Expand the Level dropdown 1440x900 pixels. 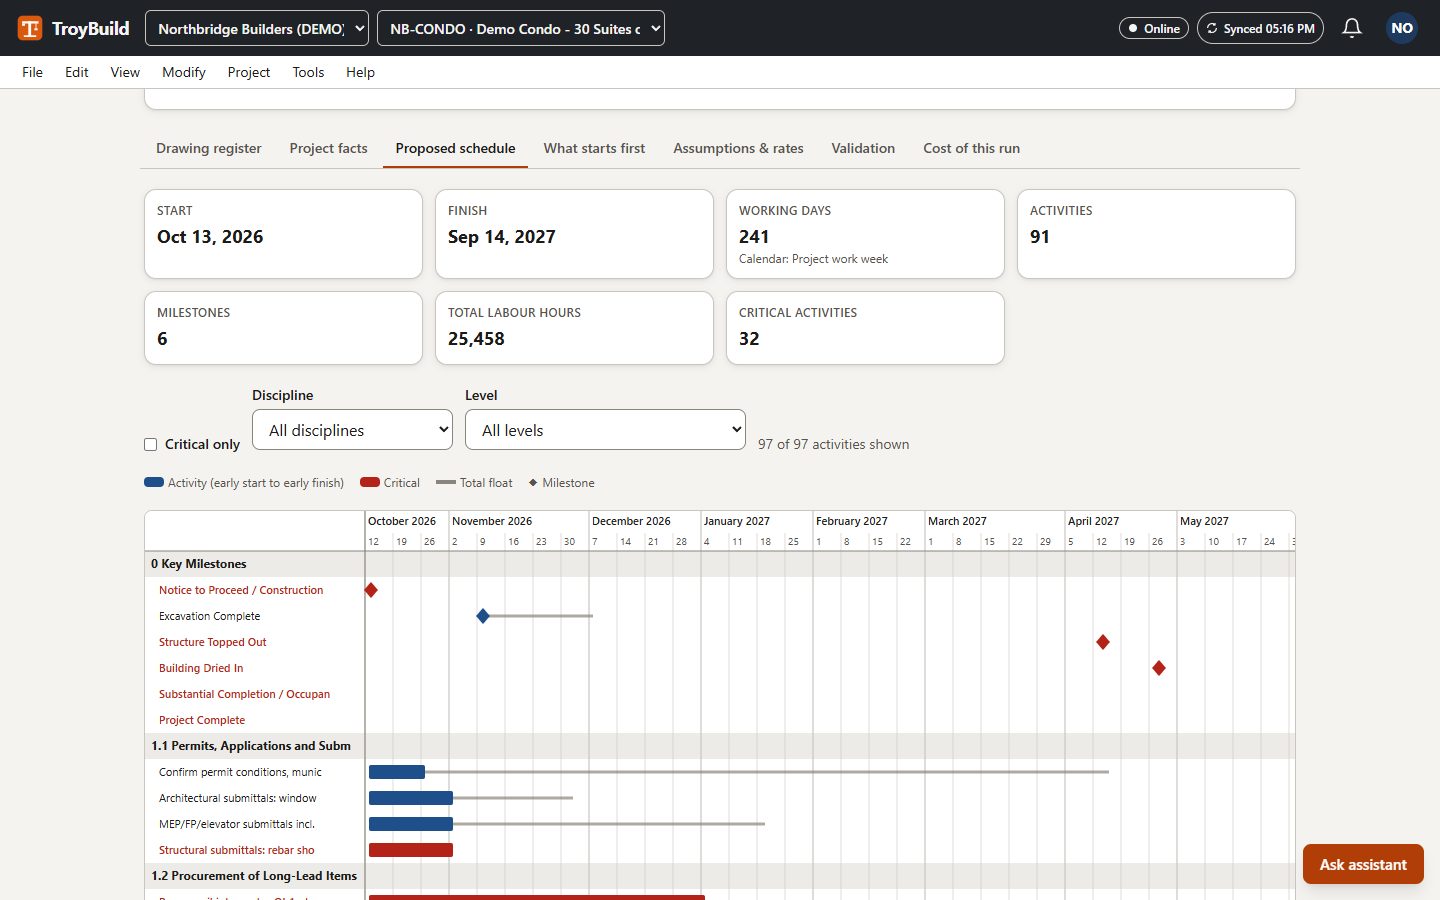tap(605, 430)
